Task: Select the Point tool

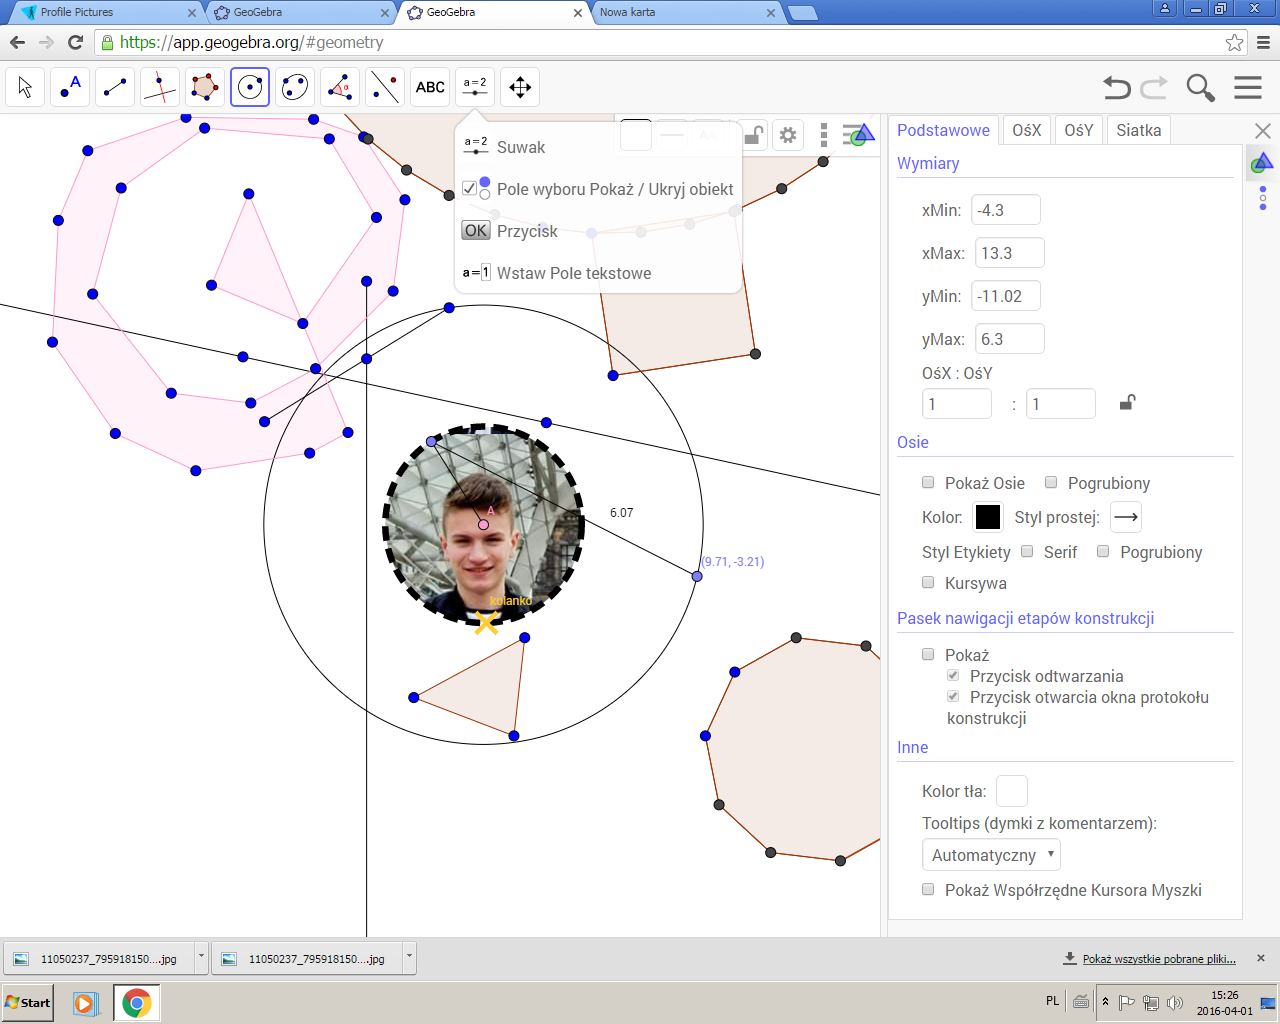Action: coord(70,88)
